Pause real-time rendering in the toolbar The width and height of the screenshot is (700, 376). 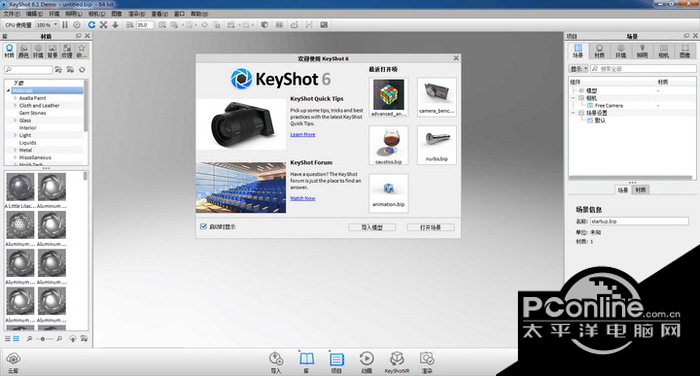[65, 25]
